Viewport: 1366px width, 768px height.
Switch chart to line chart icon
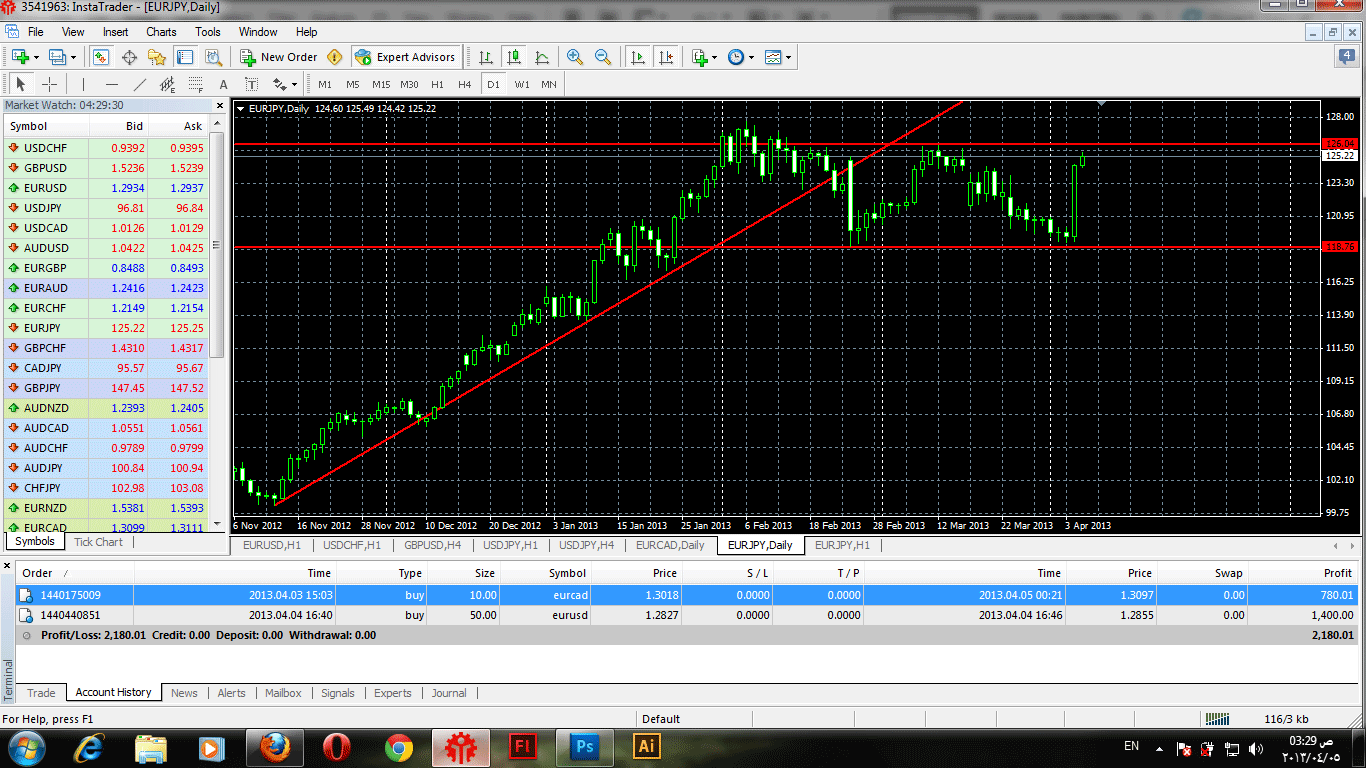tap(542, 57)
